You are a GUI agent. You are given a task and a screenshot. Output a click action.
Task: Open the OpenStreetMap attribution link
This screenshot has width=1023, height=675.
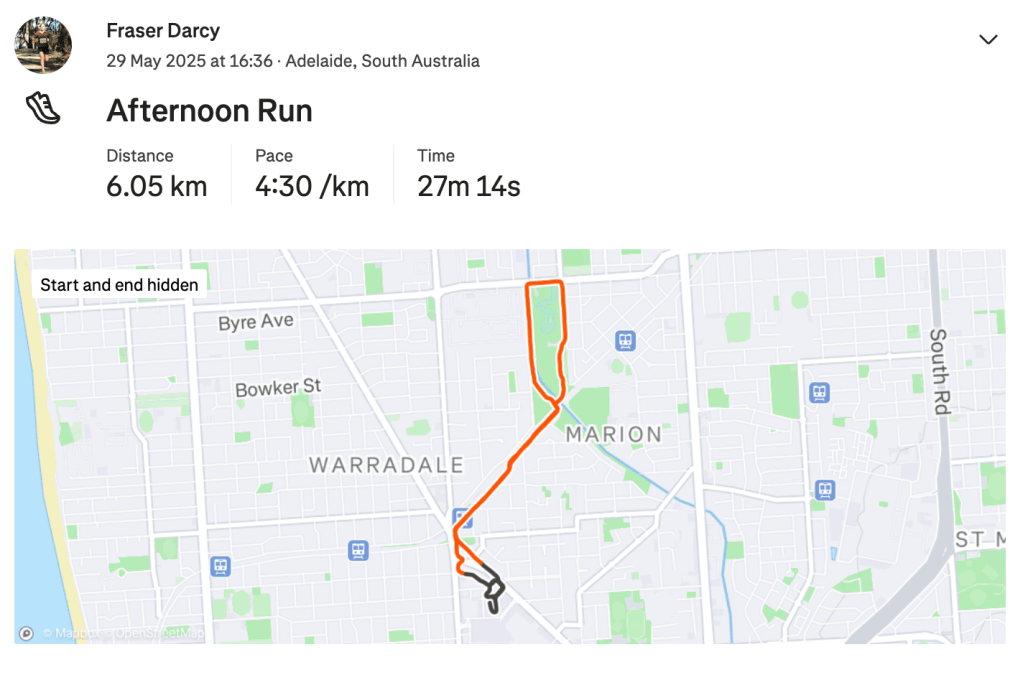tap(158, 633)
